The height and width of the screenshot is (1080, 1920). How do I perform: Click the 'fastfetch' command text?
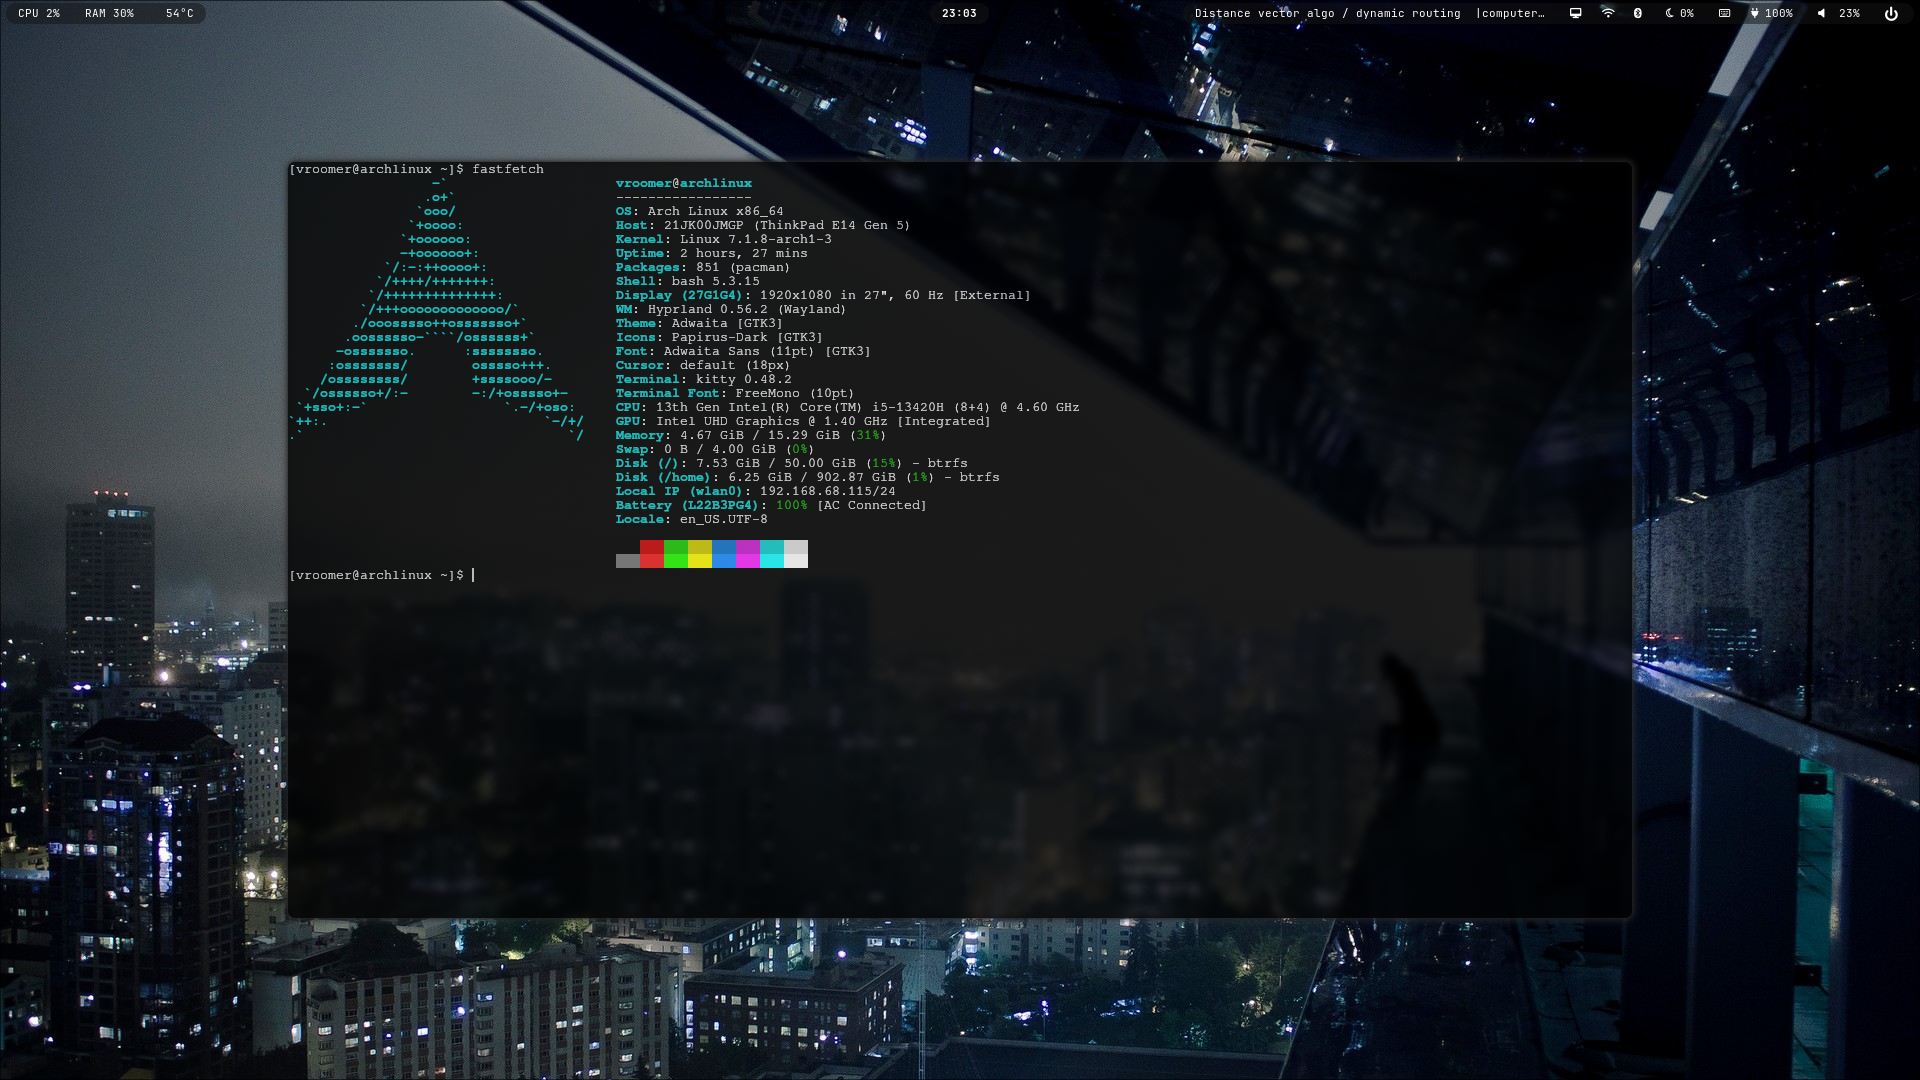click(x=508, y=169)
